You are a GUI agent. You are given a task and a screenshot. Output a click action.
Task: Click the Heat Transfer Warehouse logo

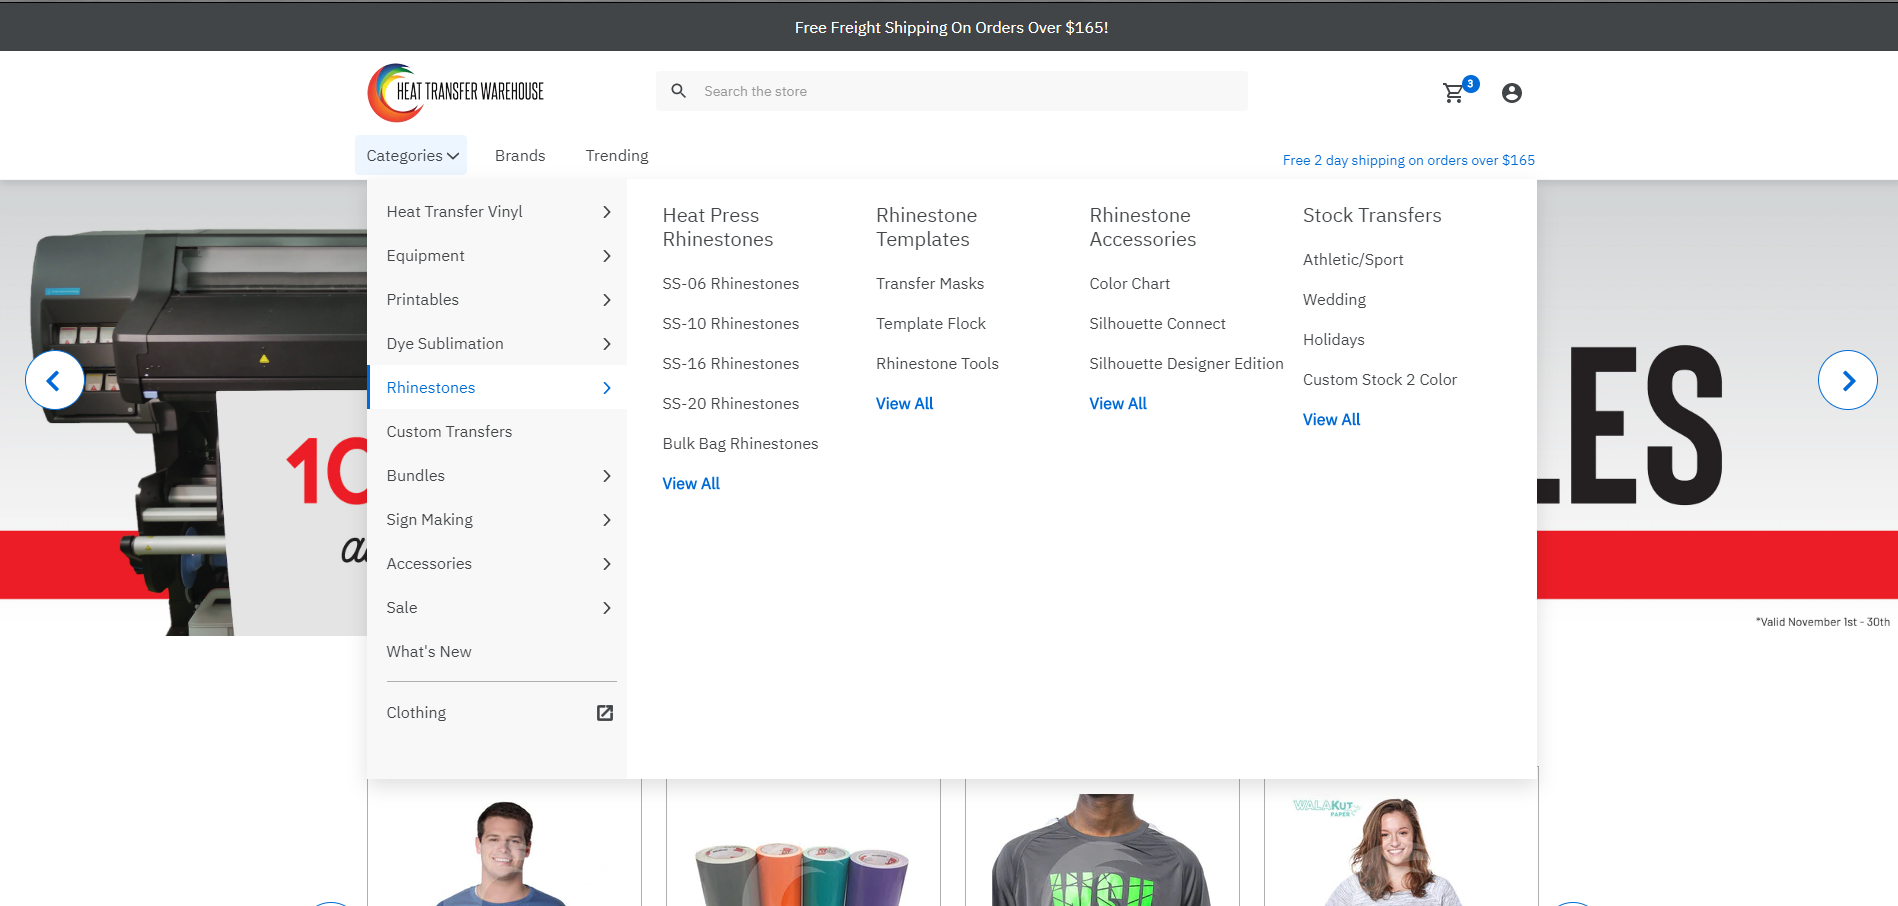(457, 92)
